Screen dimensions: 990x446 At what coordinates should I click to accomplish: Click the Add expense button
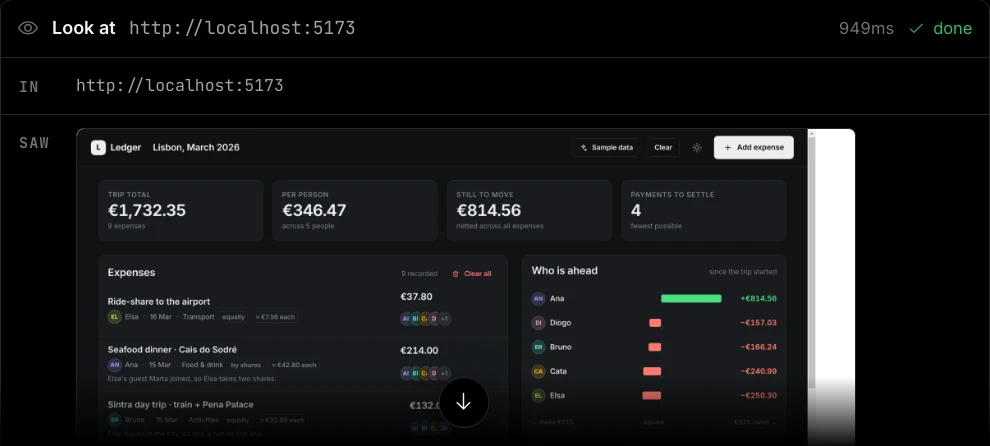(x=754, y=147)
